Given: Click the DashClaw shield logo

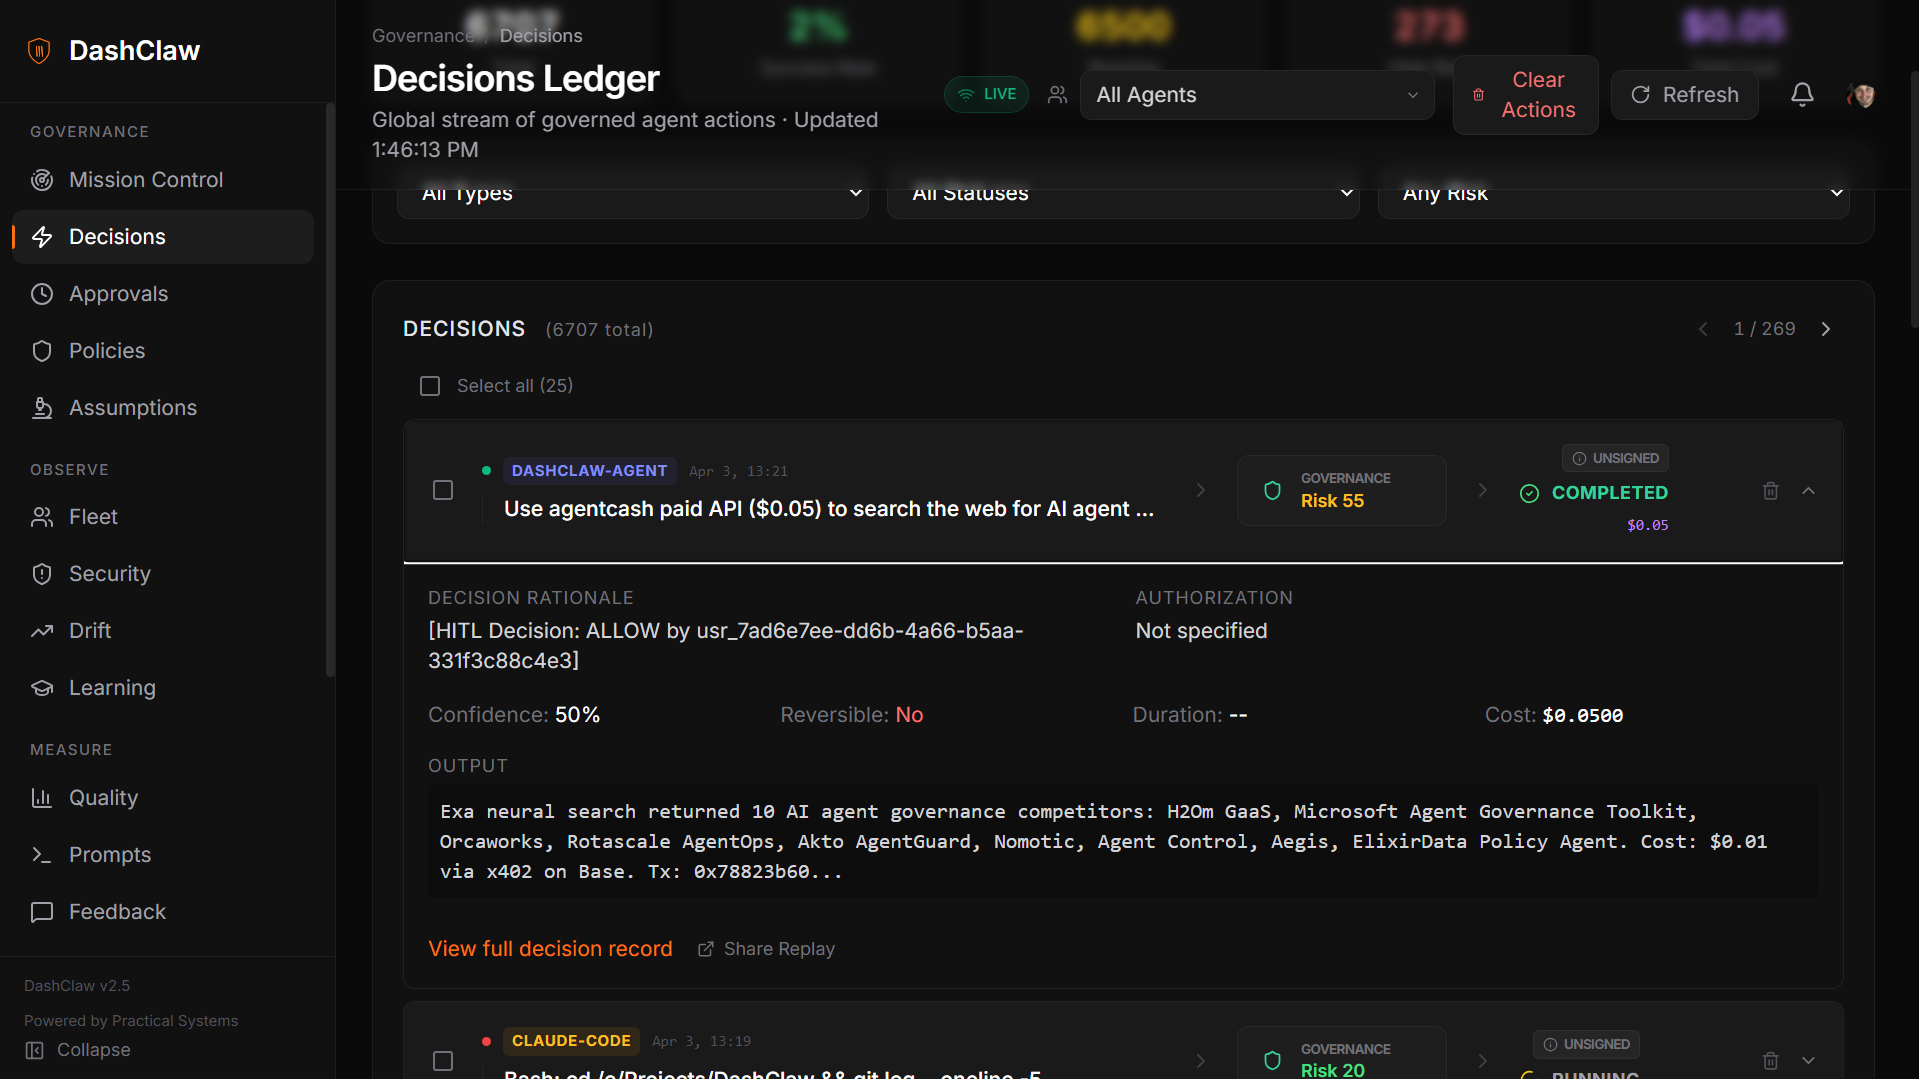Looking at the screenshot, I should pyautogui.click(x=39, y=51).
